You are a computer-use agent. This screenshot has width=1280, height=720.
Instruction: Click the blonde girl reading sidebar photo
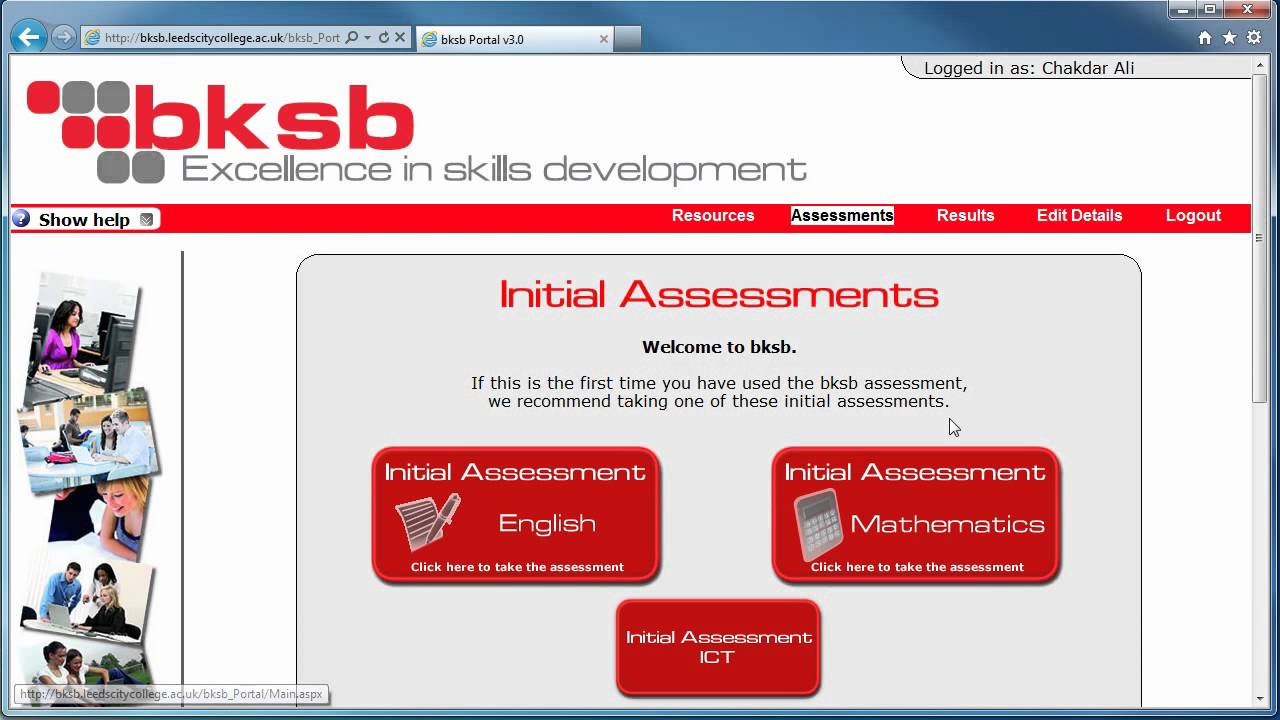pos(99,516)
